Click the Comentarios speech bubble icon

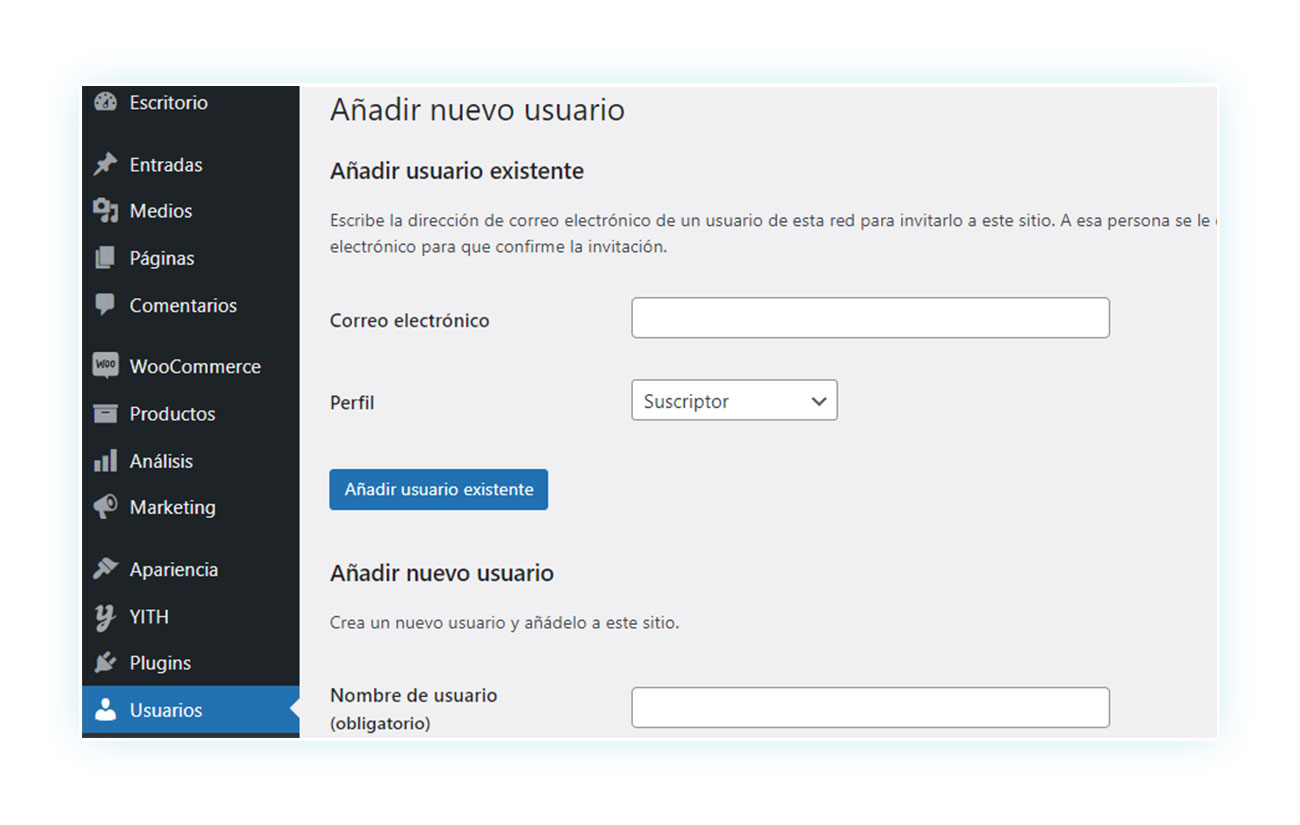(105, 305)
